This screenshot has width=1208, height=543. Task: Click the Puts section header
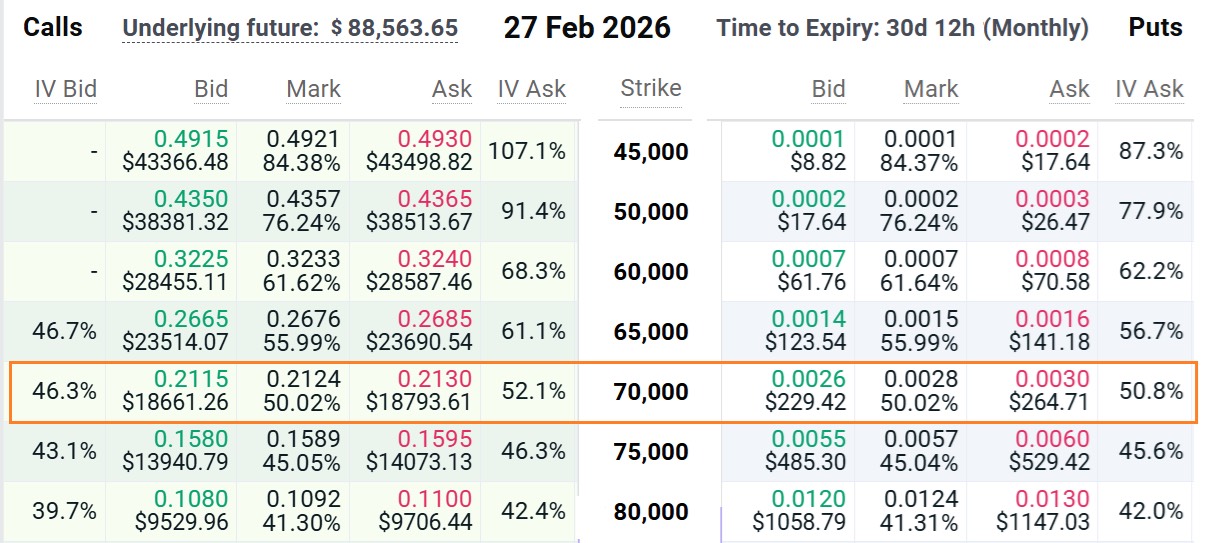[1155, 28]
